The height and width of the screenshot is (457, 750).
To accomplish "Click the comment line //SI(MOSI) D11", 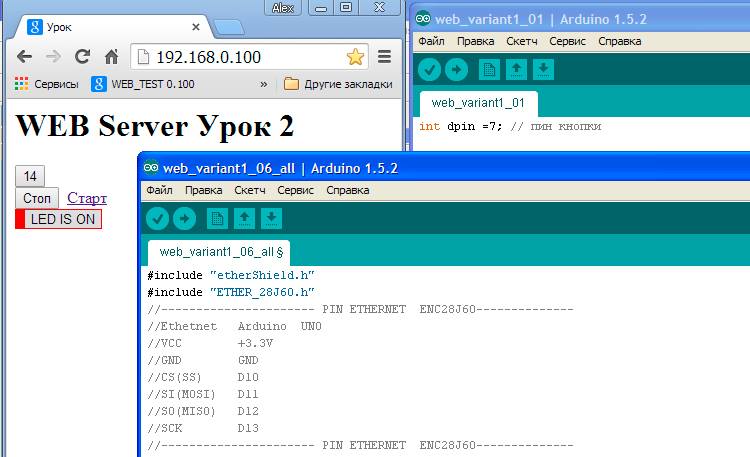I will 203,394.
